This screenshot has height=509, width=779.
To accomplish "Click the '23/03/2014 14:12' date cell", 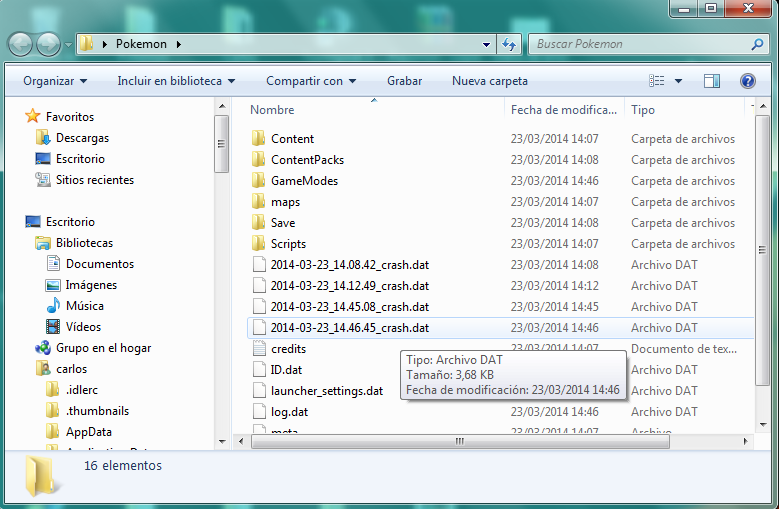I will 554,286.
